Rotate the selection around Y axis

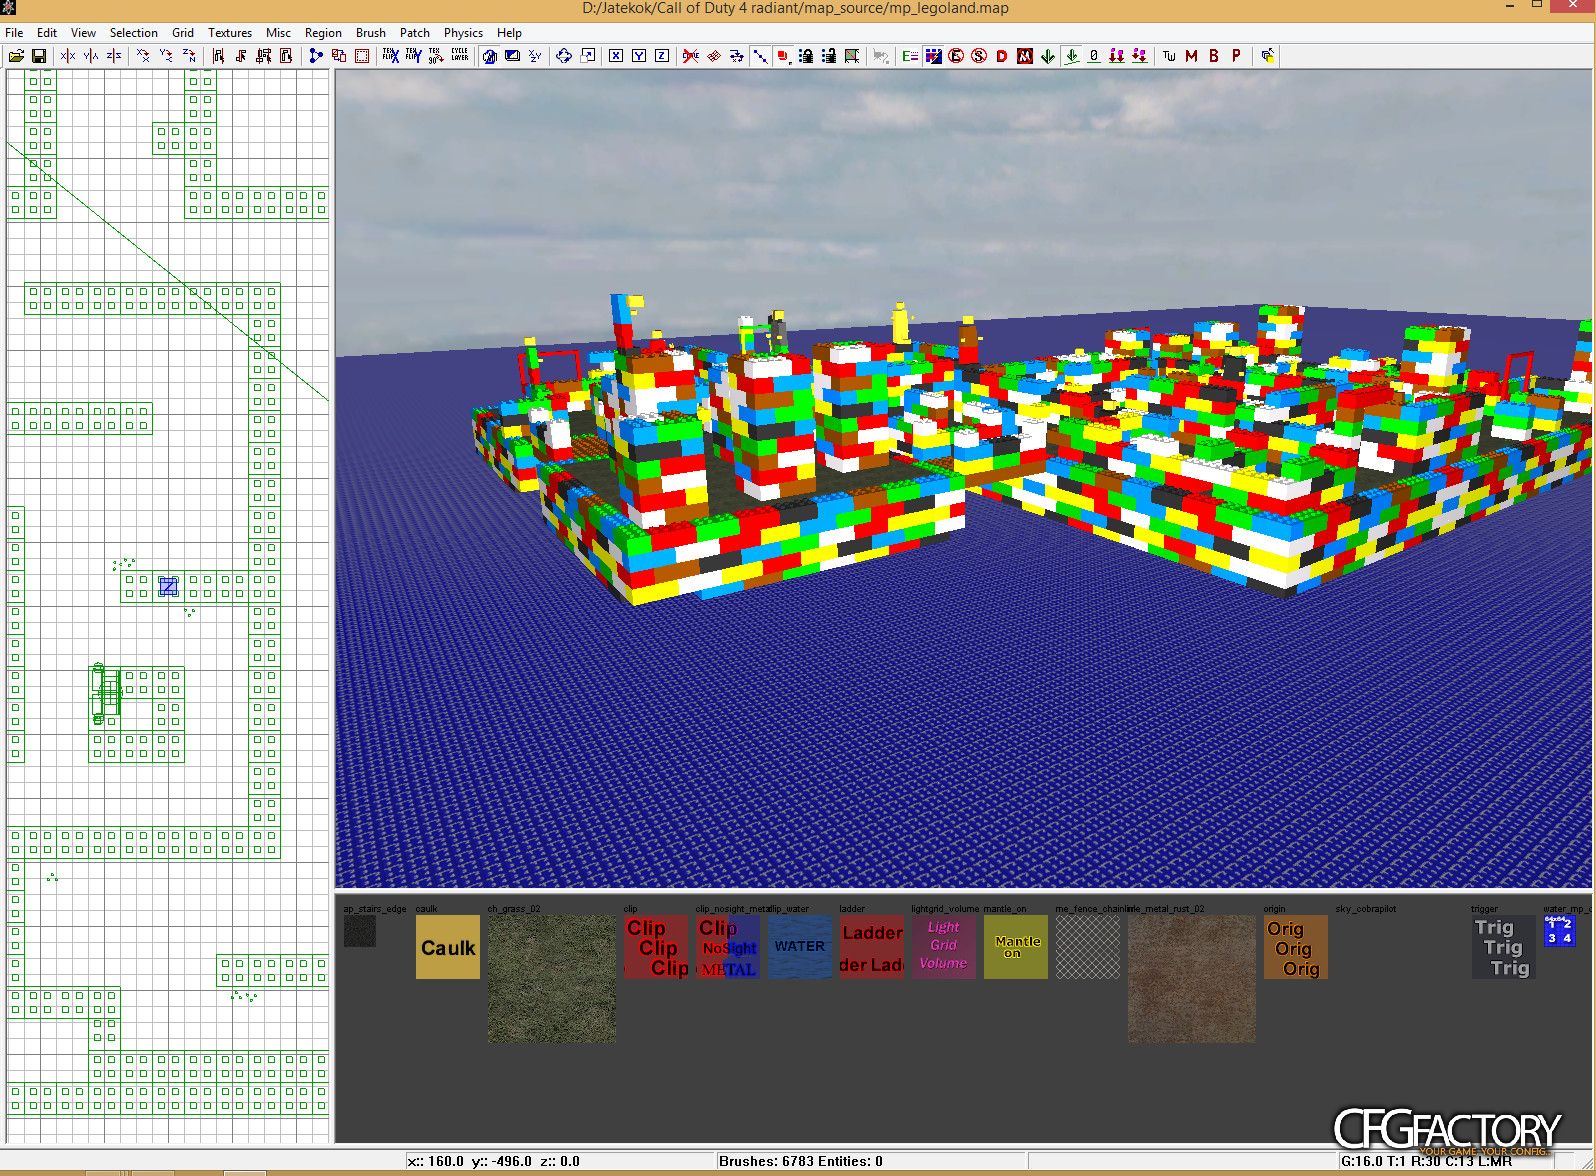coord(166,56)
